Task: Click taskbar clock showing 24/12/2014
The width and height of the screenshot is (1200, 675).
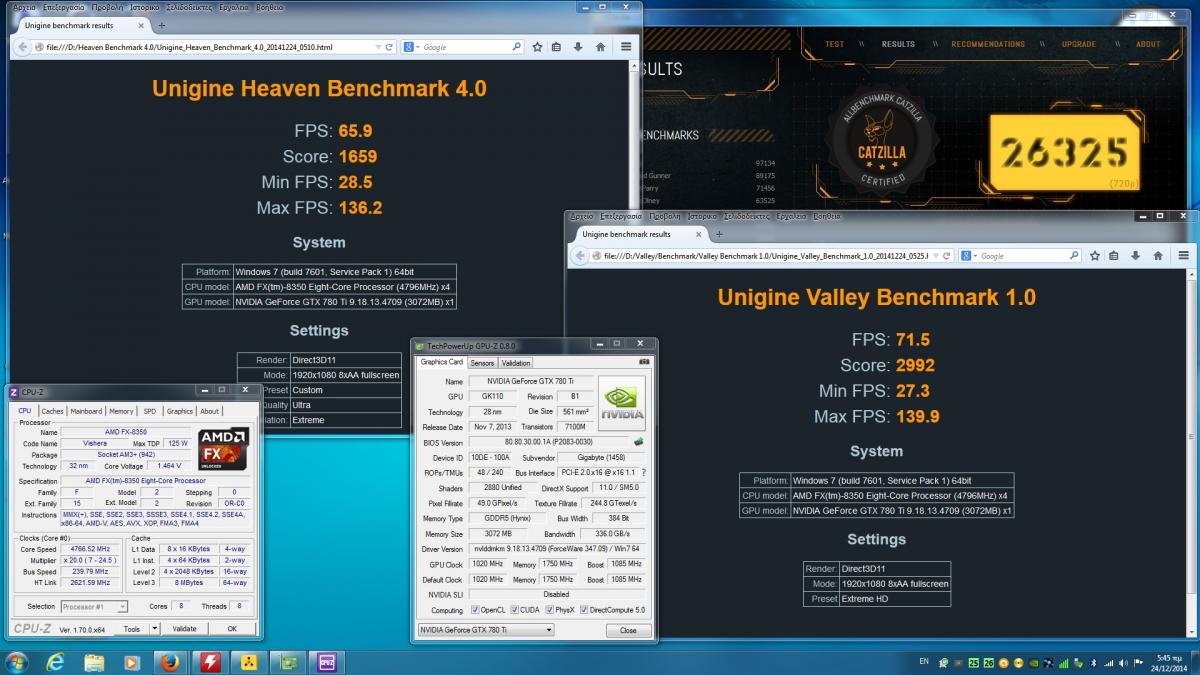Action: [x=1168, y=663]
